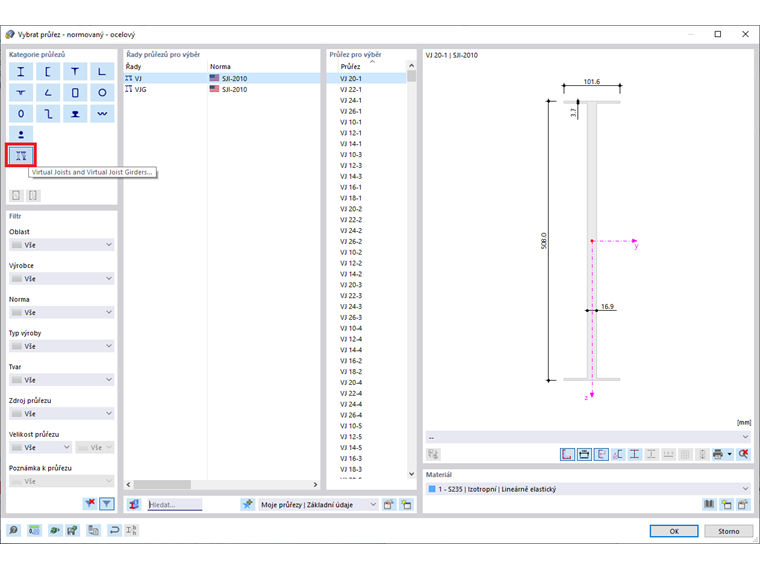Choose the slanted angle section category
Viewport: 760px width, 570px height.
pos(48,93)
